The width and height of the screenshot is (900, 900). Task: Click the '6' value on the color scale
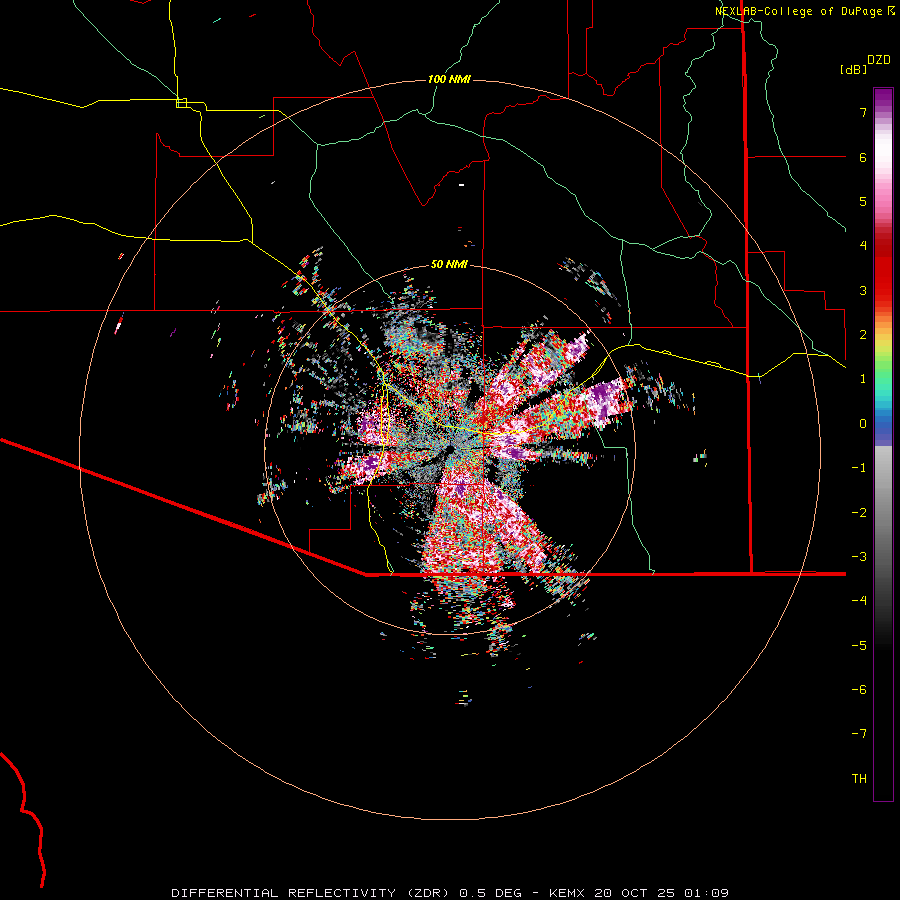click(863, 157)
